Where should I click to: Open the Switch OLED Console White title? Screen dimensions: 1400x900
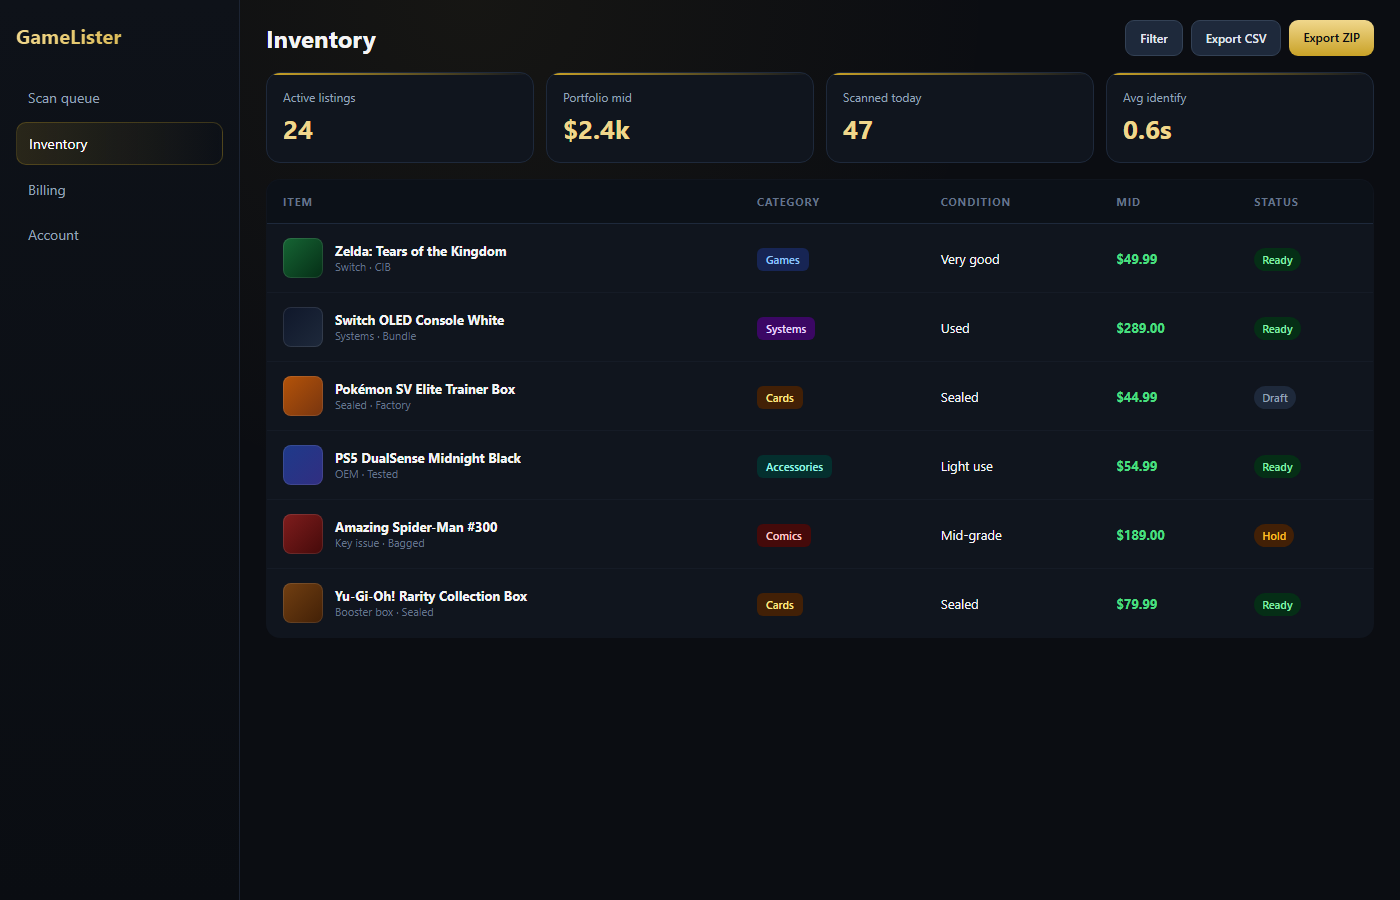[420, 320]
